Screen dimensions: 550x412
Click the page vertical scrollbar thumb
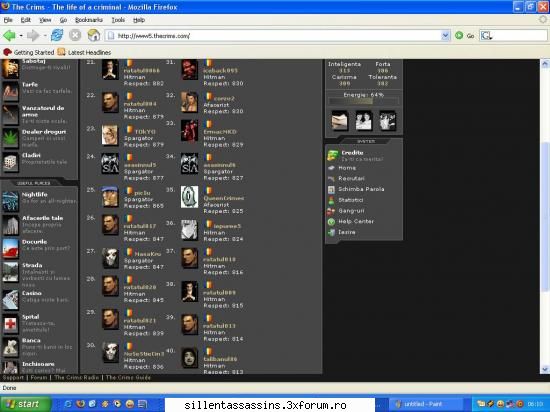click(545, 217)
